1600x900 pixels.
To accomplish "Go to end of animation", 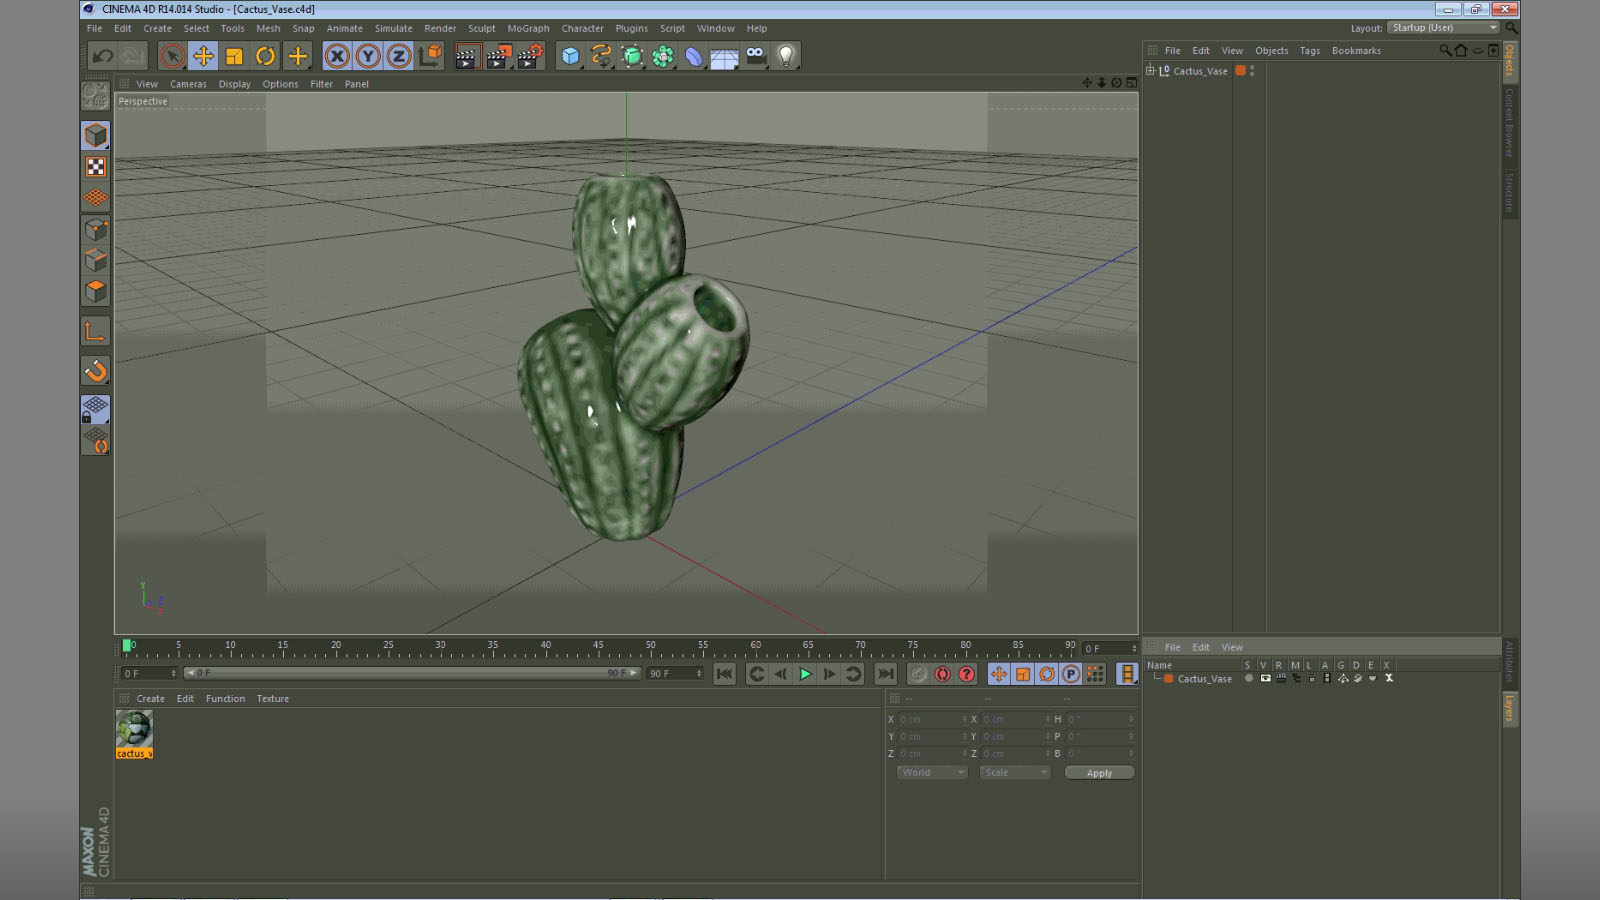I will 886,674.
